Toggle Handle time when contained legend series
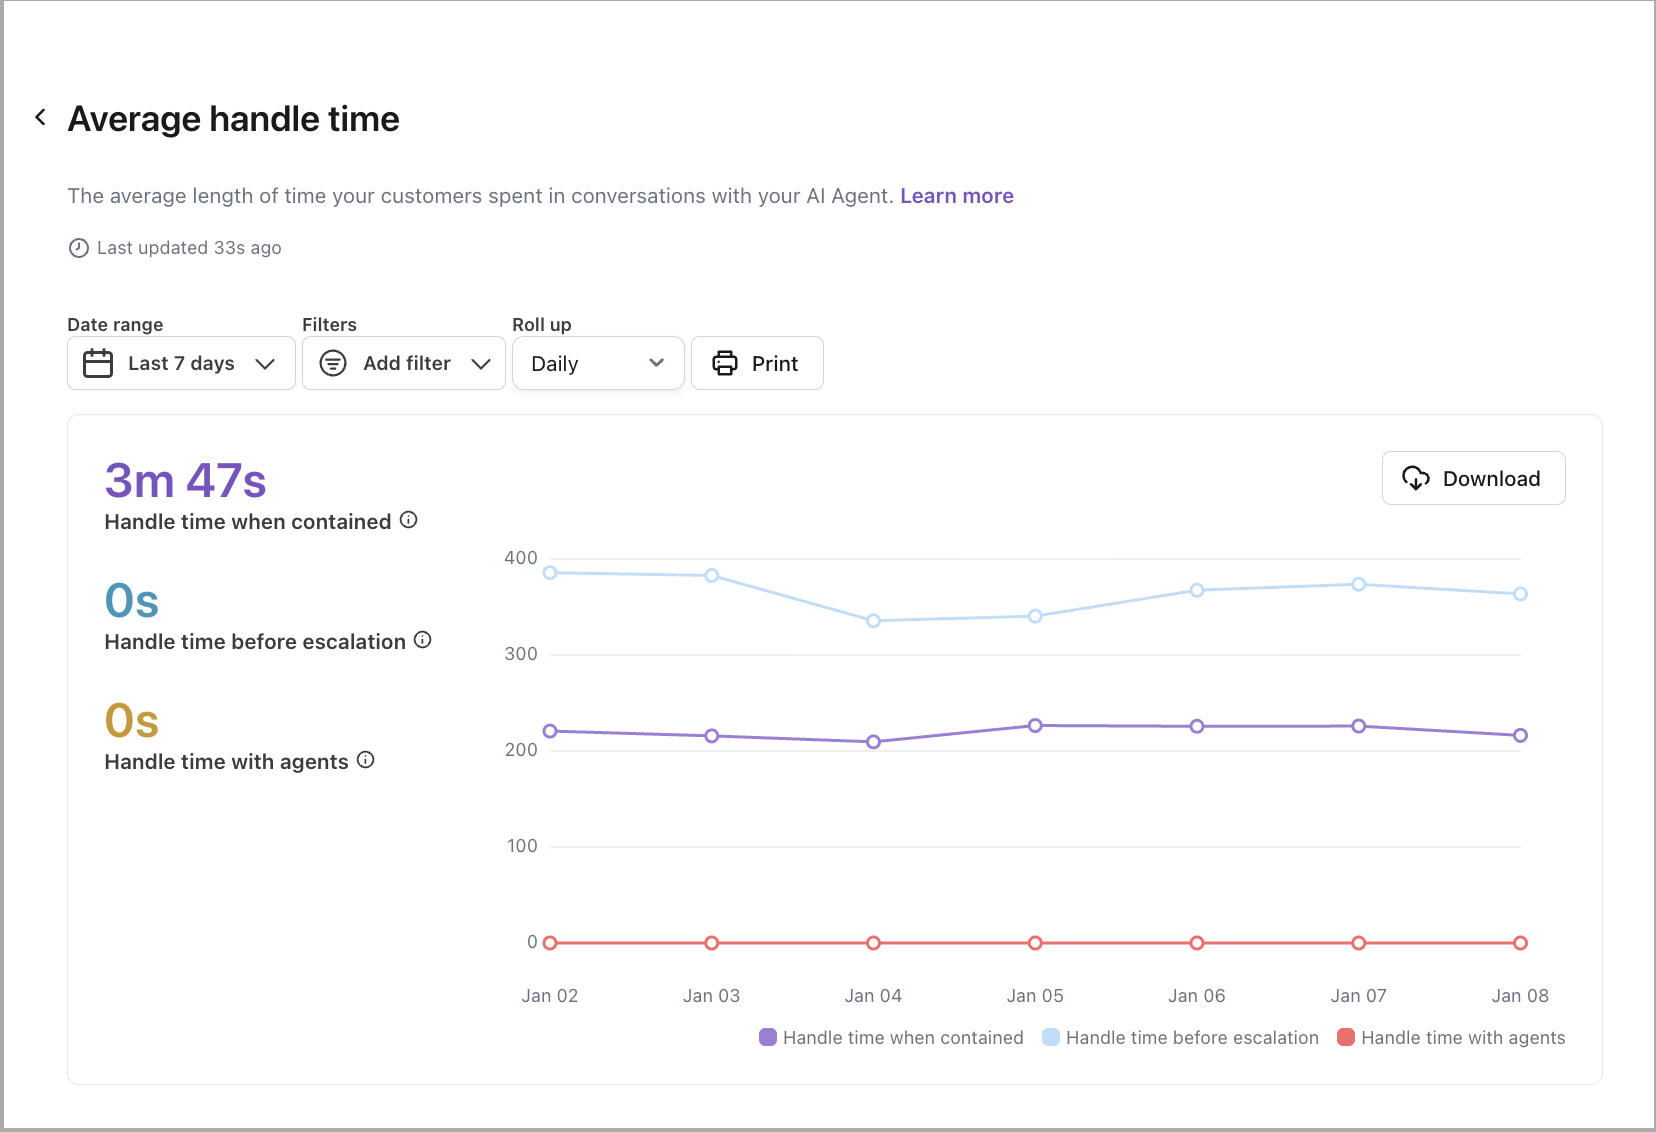 point(890,1037)
